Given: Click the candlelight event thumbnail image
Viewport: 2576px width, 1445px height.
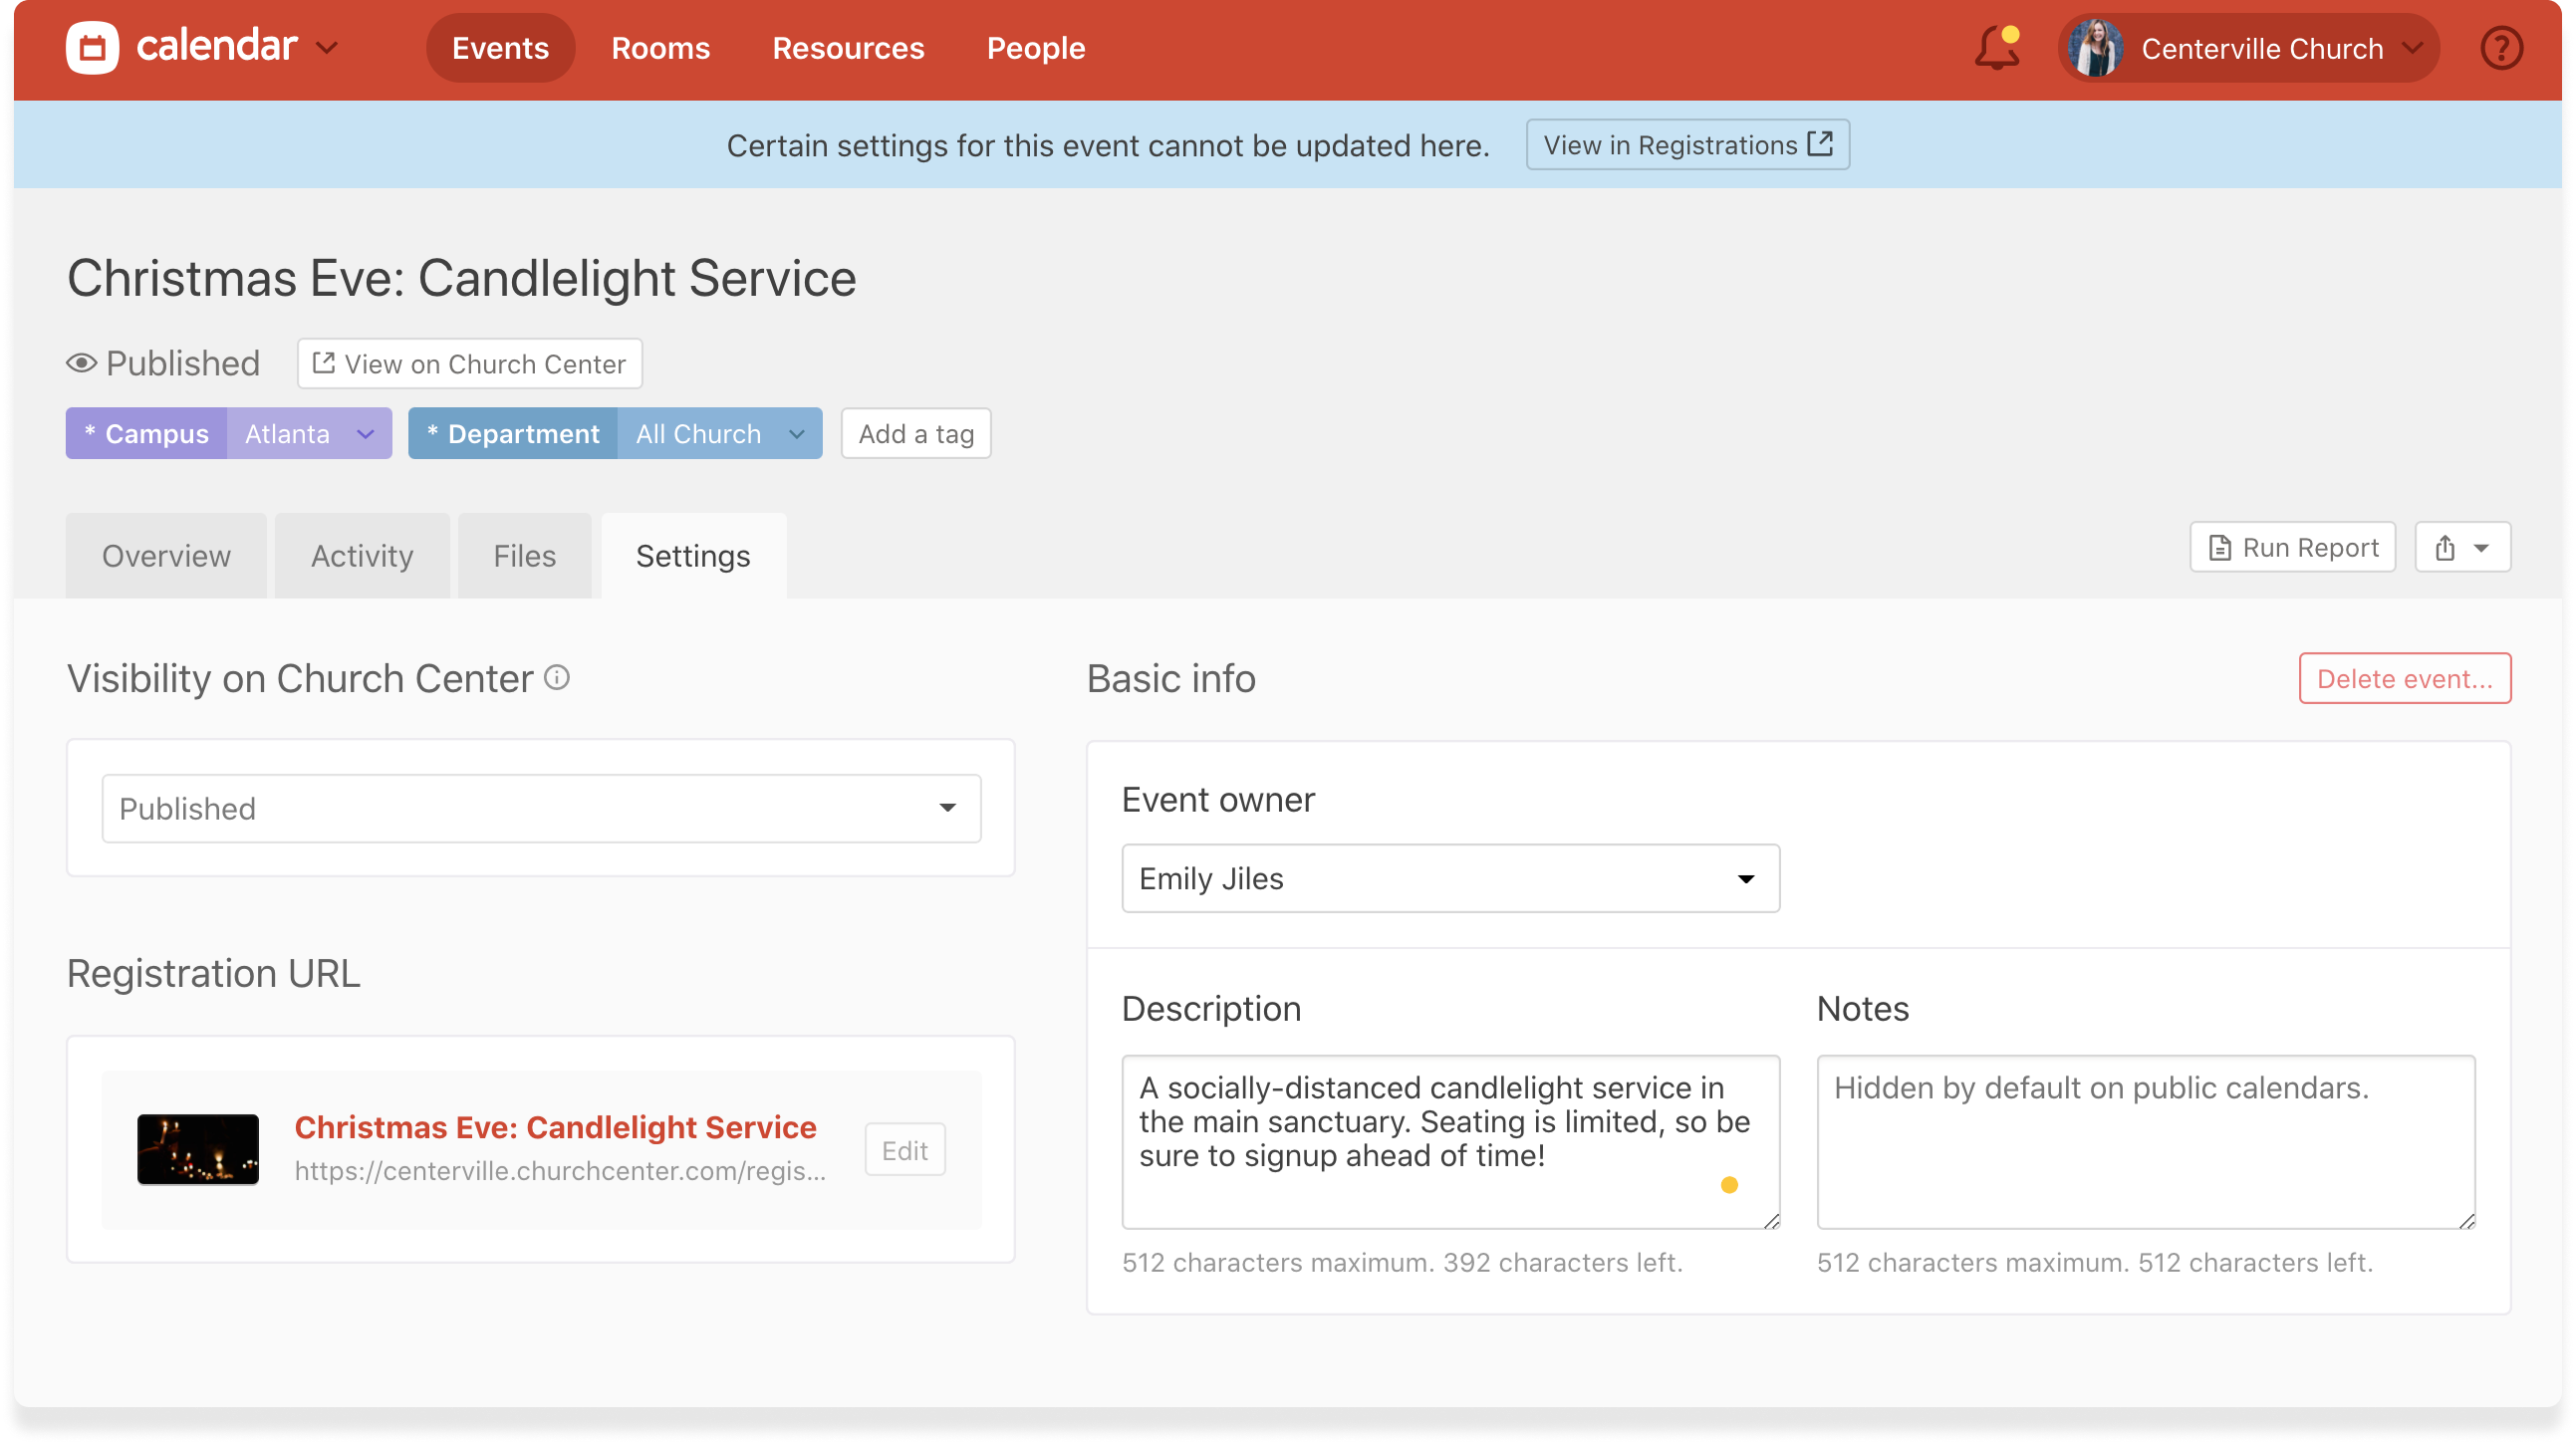Looking at the screenshot, I should point(198,1149).
